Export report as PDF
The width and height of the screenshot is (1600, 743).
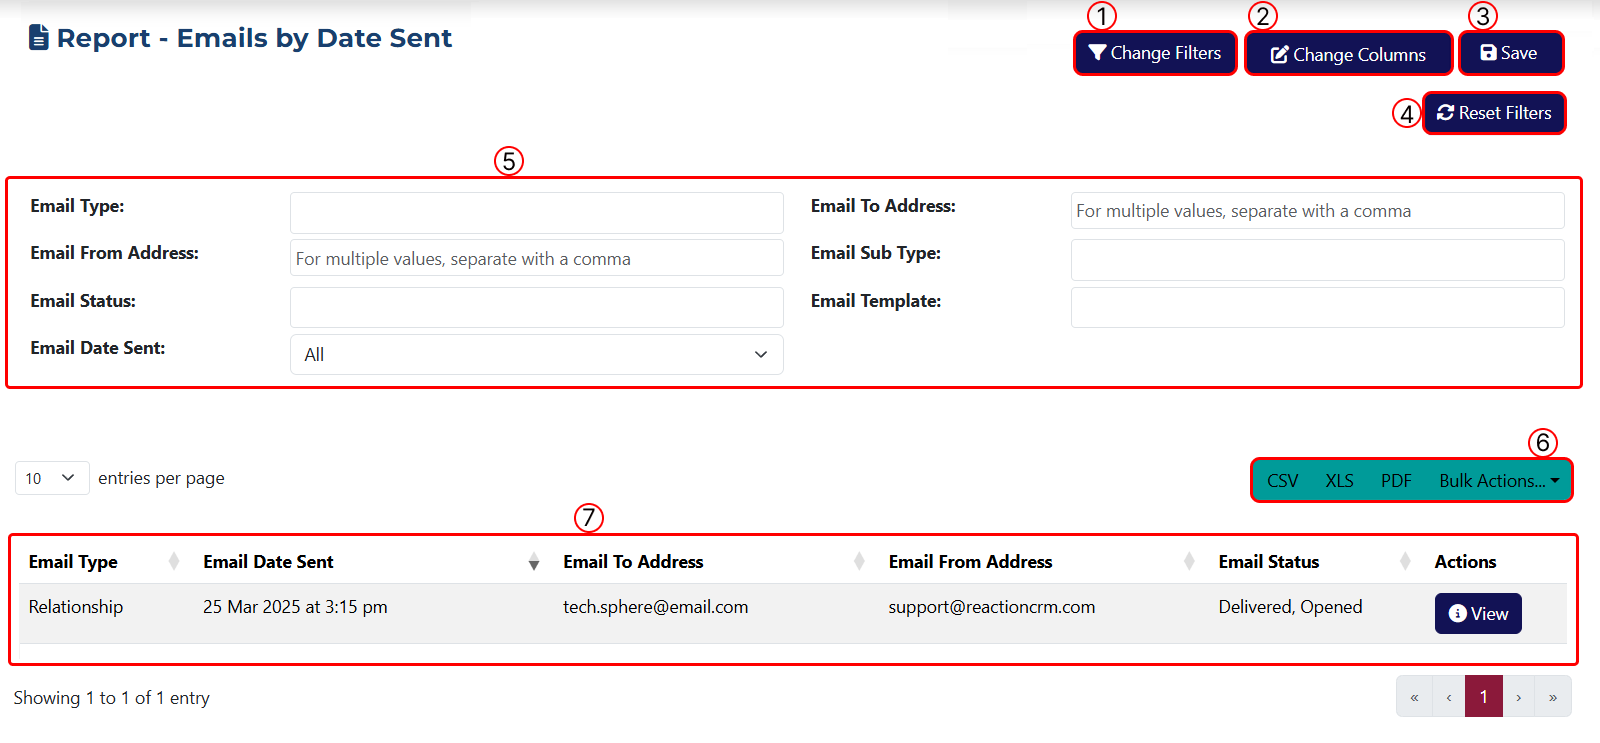tap(1396, 481)
